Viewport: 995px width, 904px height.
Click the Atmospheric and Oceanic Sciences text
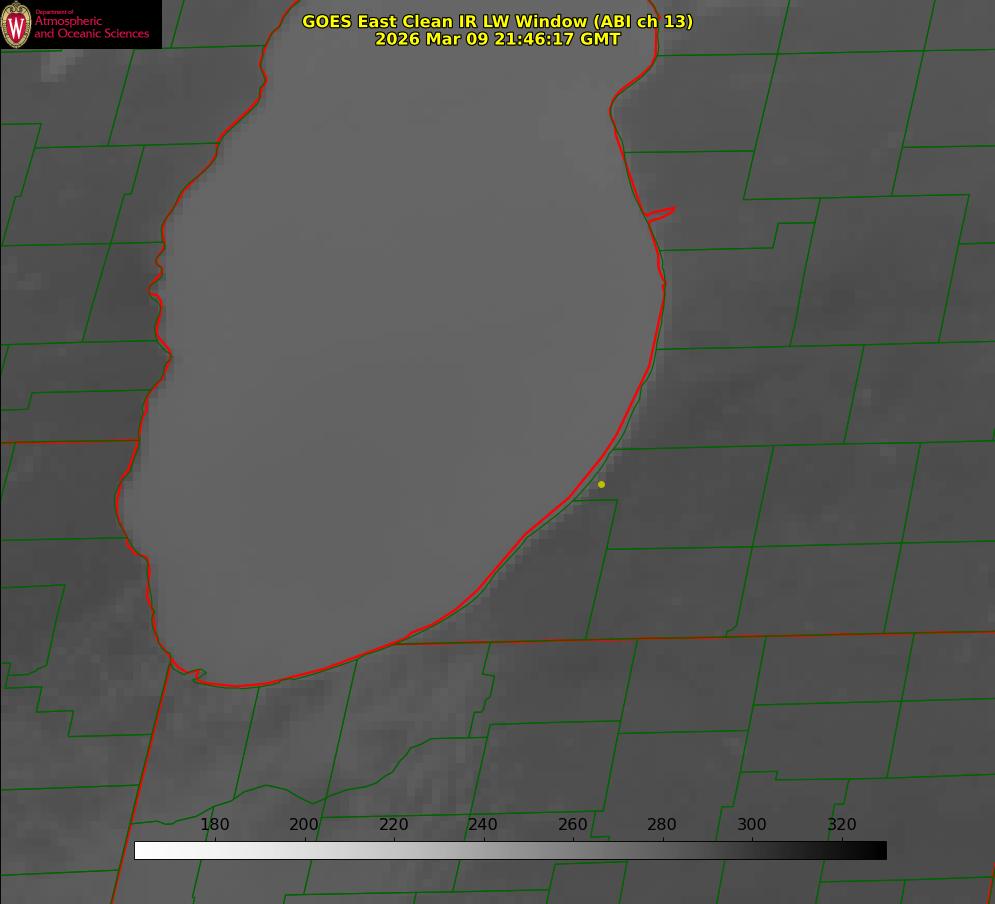(91, 27)
